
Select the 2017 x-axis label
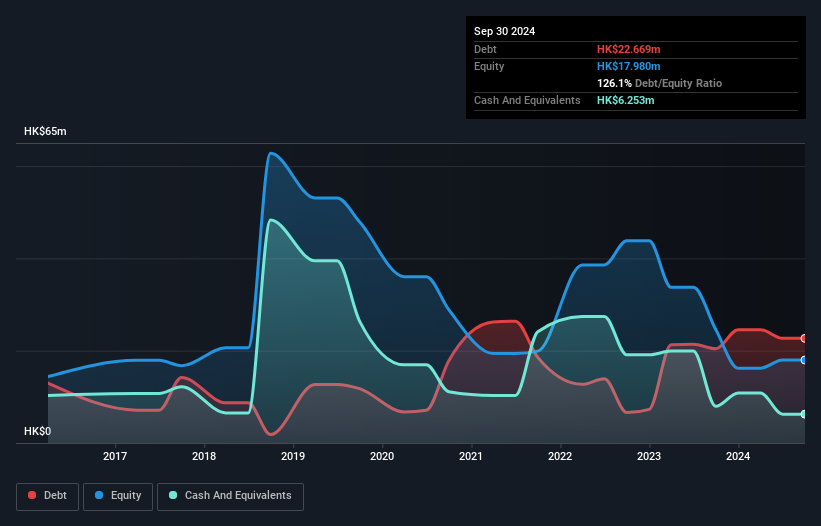tap(115, 456)
